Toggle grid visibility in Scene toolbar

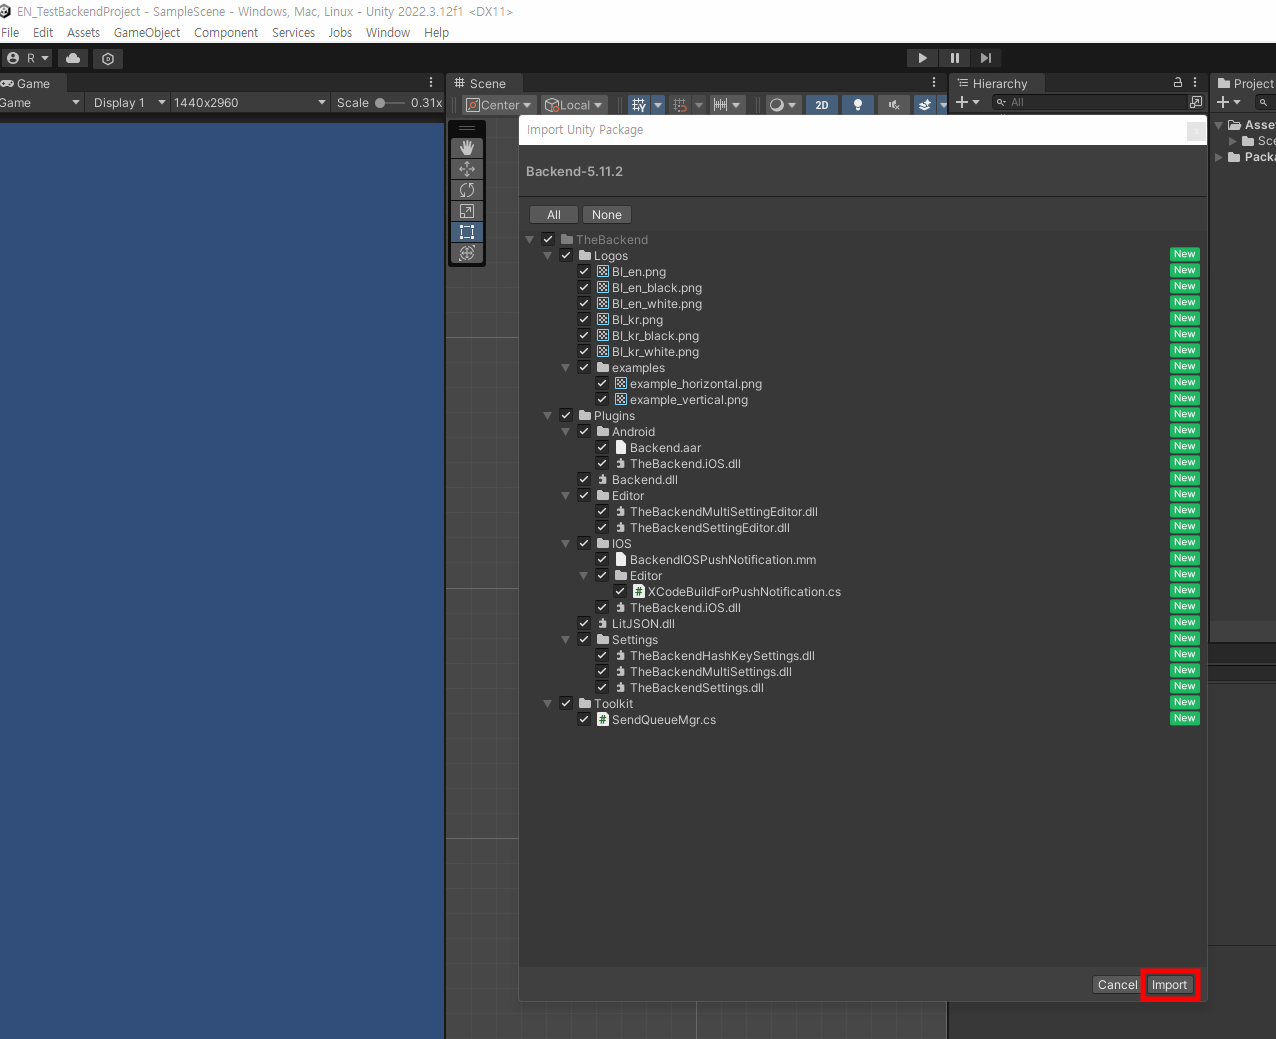(x=638, y=104)
